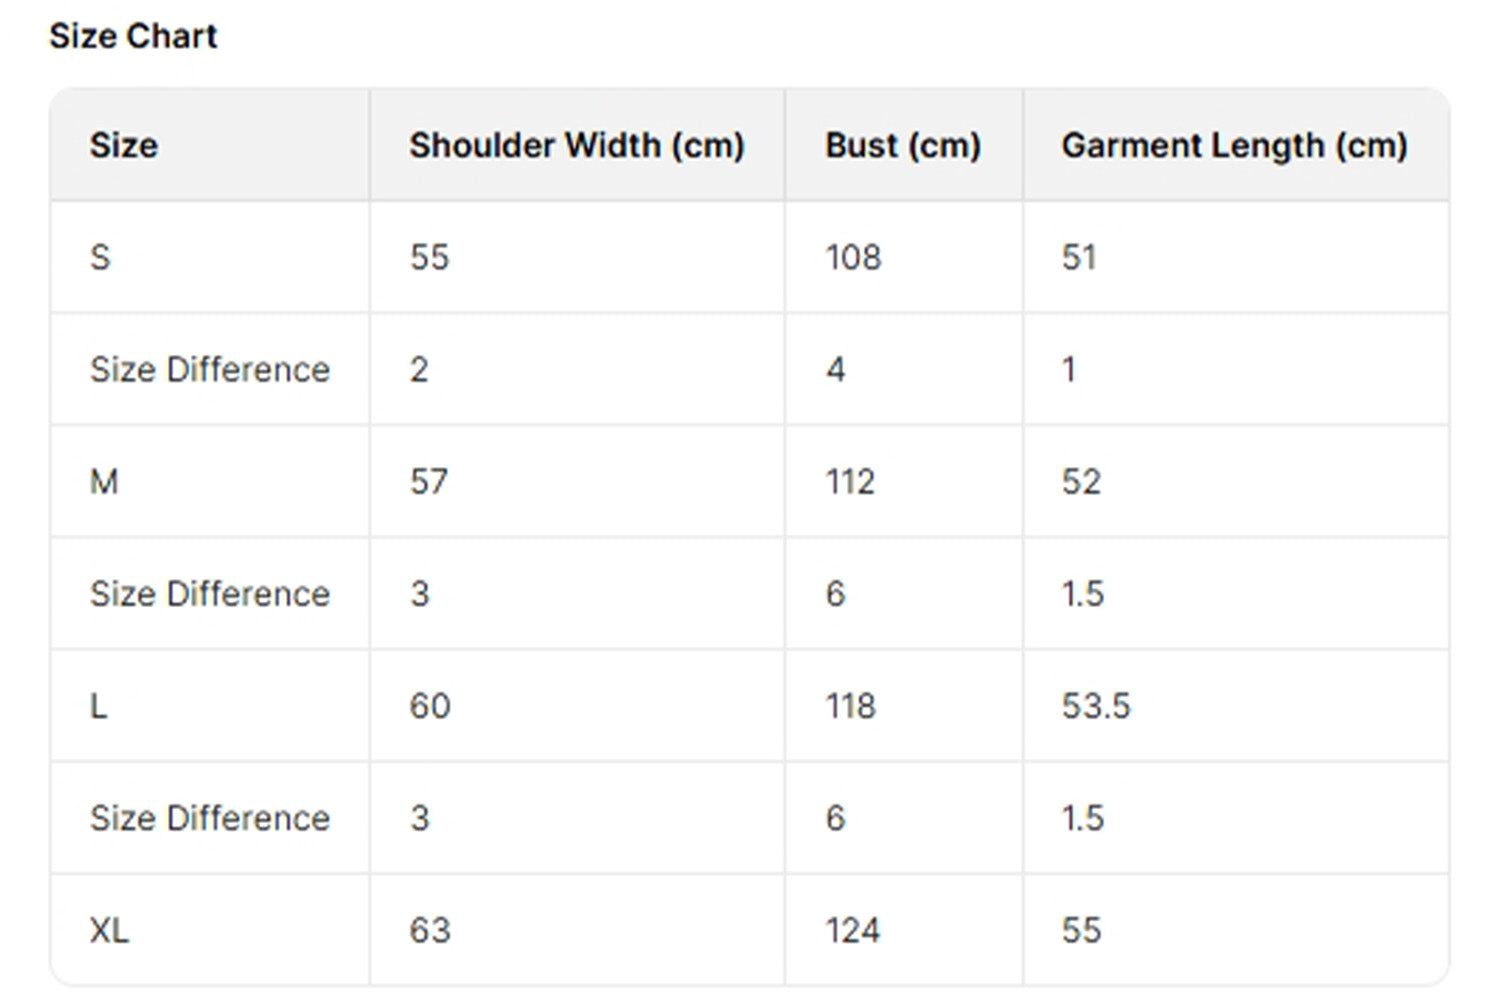
Task: Click bust value 108 for S
Action: [853, 257]
